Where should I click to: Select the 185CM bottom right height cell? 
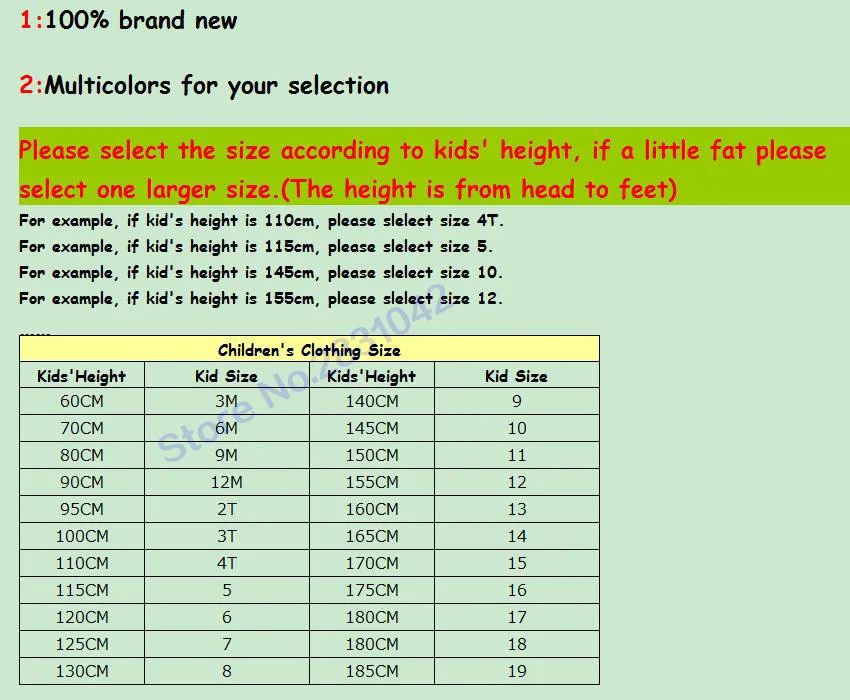[371, 671]
